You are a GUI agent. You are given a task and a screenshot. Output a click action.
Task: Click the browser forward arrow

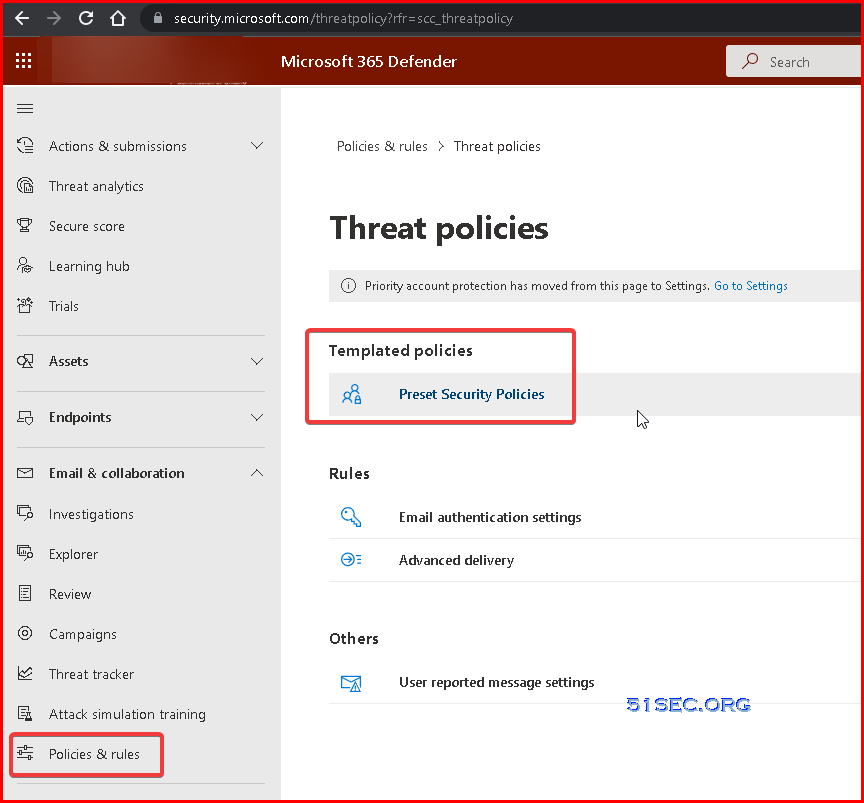pyautogui.click(x=54, y=18)
